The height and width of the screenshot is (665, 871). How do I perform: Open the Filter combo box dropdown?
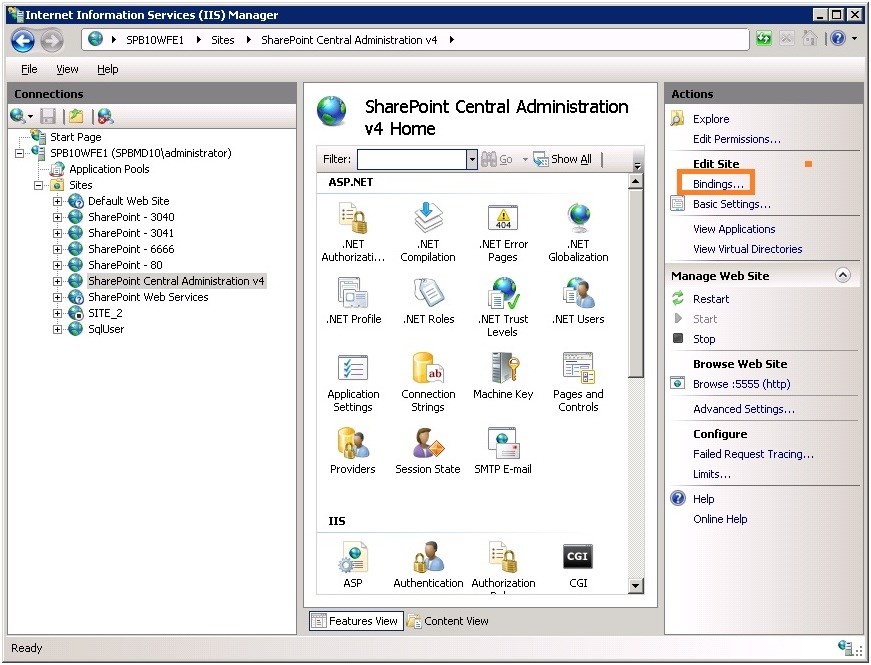point(472,159)
